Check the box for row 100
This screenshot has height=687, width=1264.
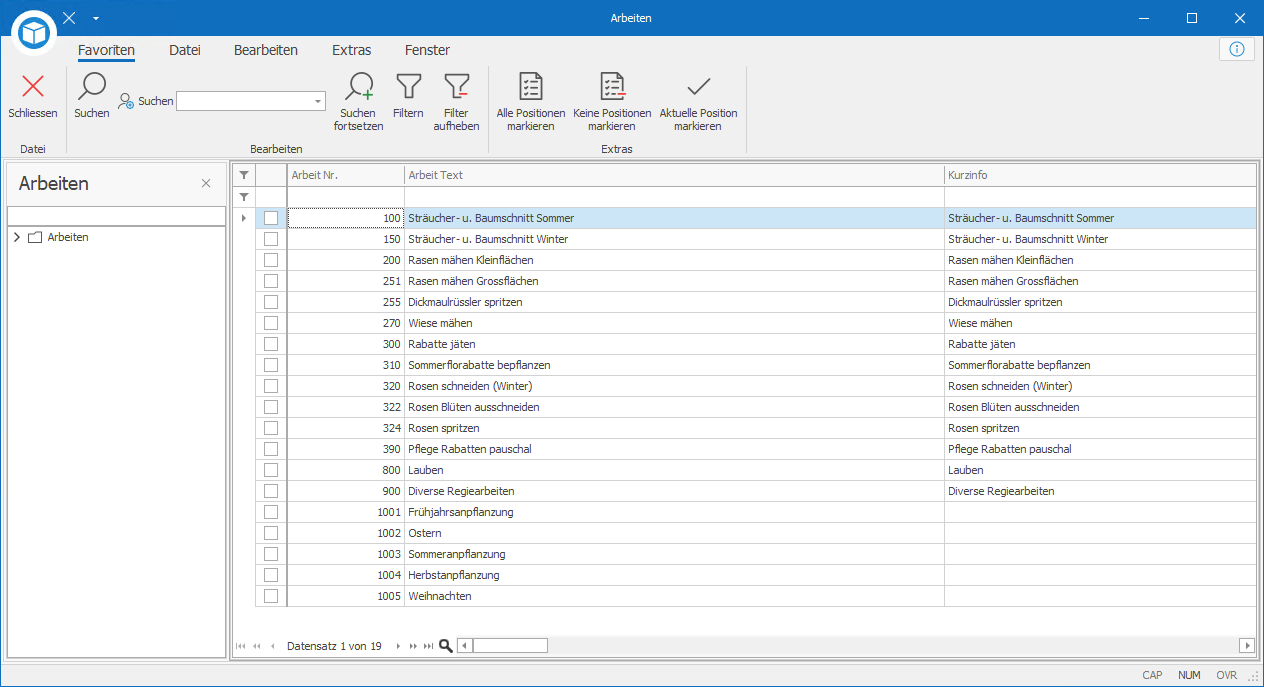point(271,218)
